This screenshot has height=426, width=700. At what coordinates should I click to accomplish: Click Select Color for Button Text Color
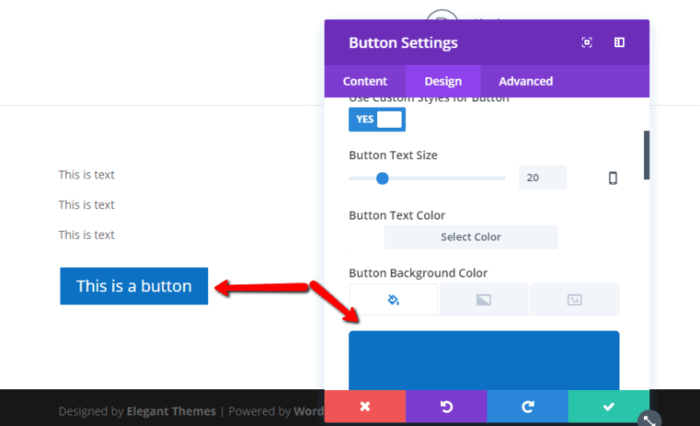471,237
